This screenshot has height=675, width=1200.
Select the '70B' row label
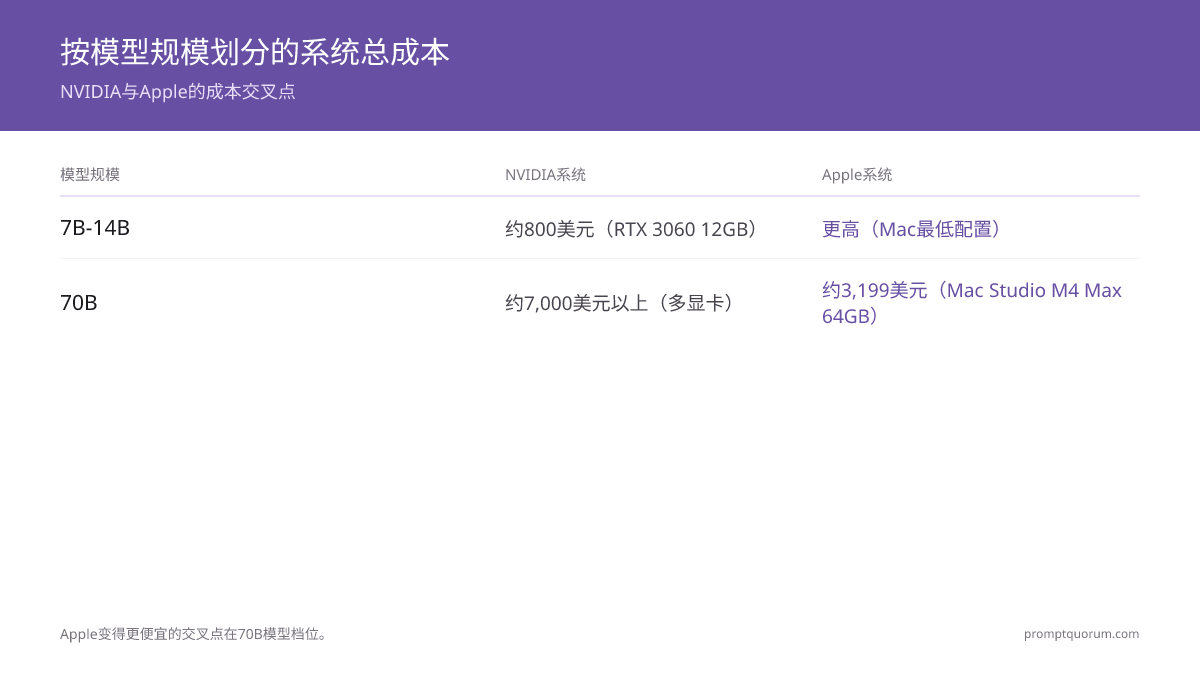coord(79,302)
